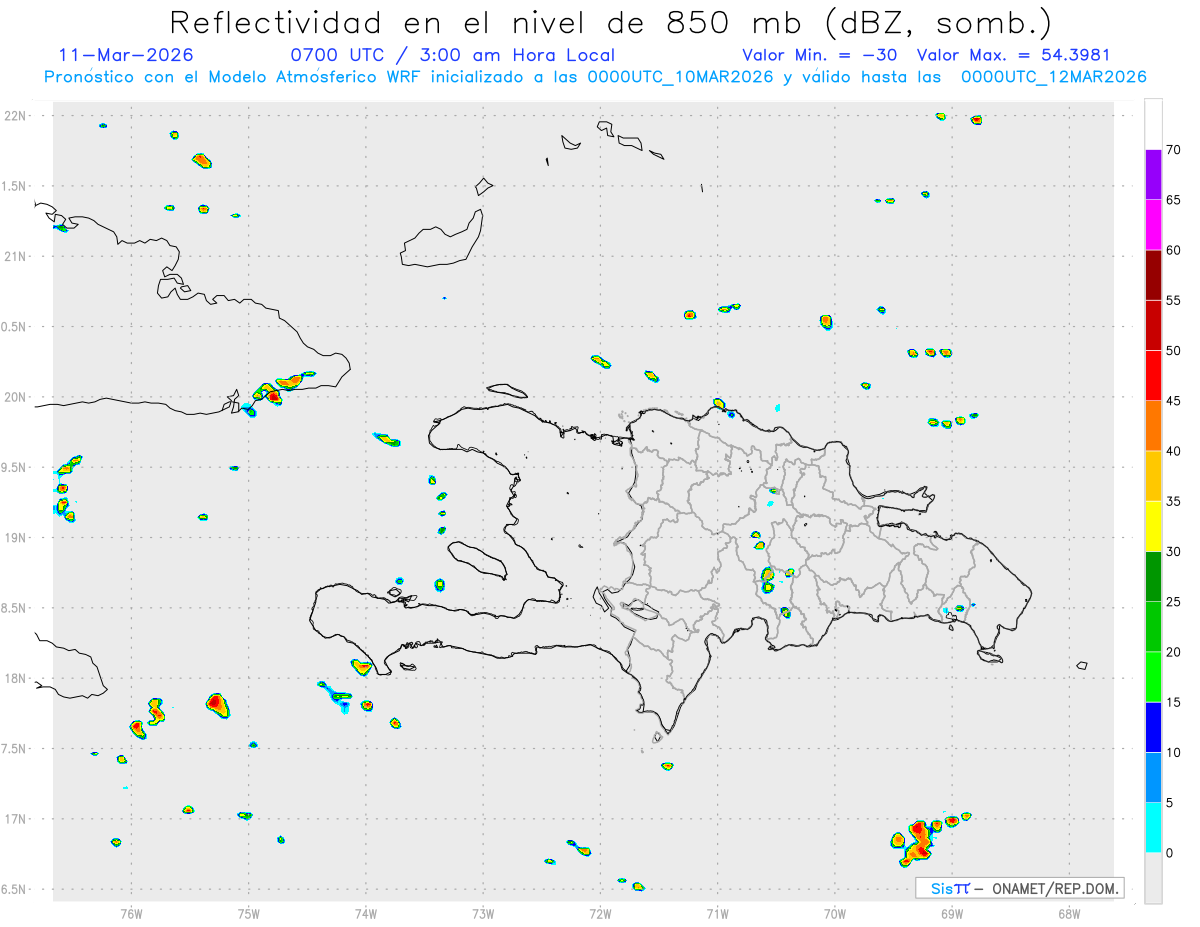Click the colorbar label '60'

coord(1174,250)
